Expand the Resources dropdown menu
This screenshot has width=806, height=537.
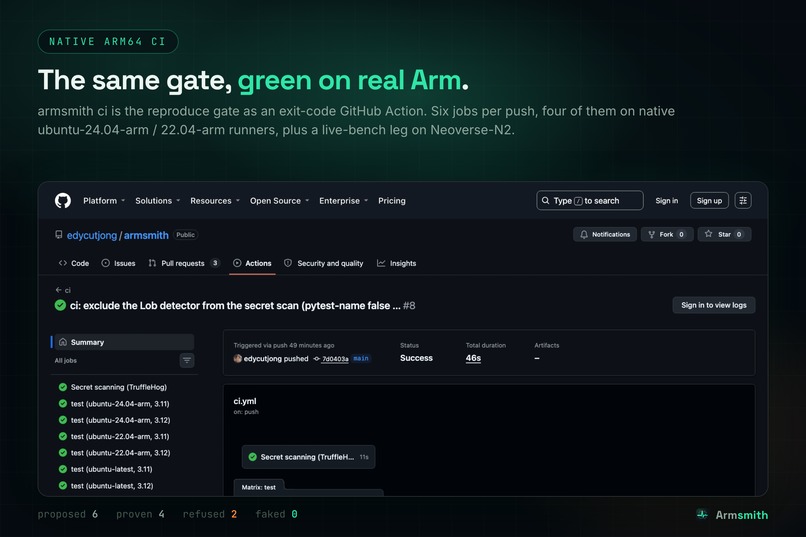tap(215, 201)
